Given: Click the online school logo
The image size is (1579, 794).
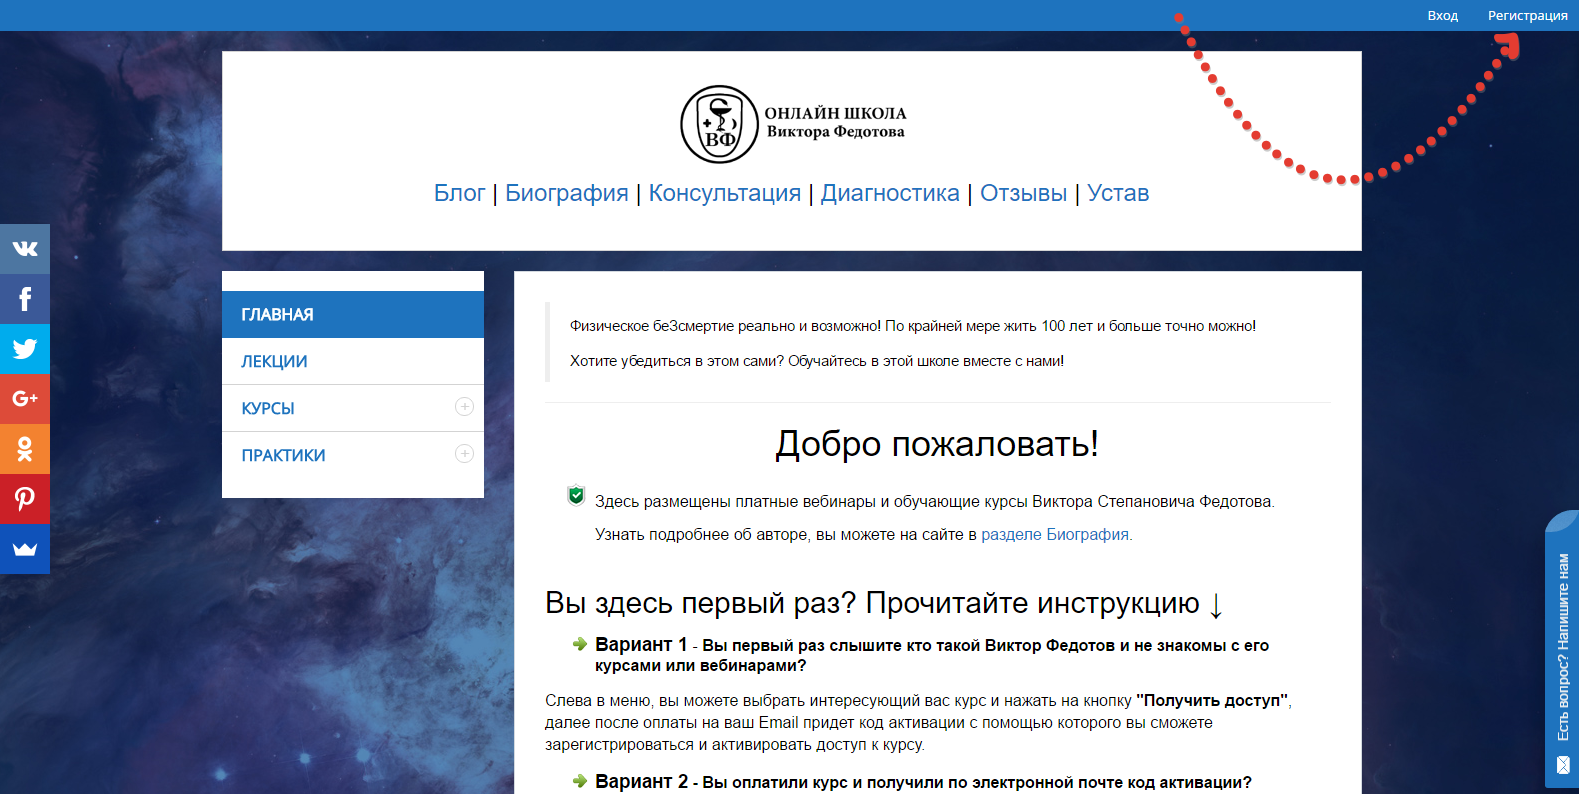Looking at the screenshot, I should click(793, 124).
